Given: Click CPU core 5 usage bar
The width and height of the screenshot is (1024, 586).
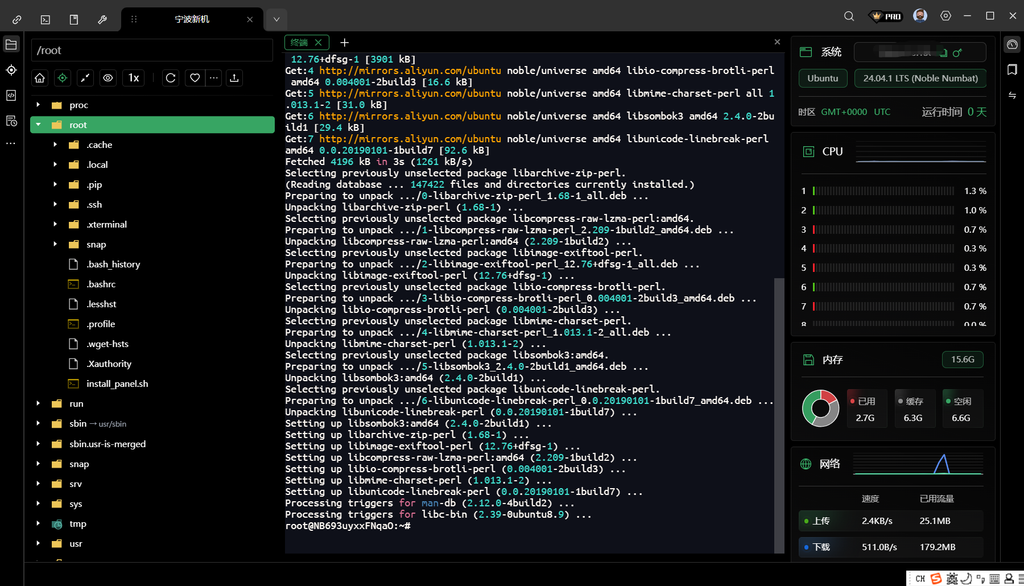Looking at the screenshot, I should tap(883, 268).
